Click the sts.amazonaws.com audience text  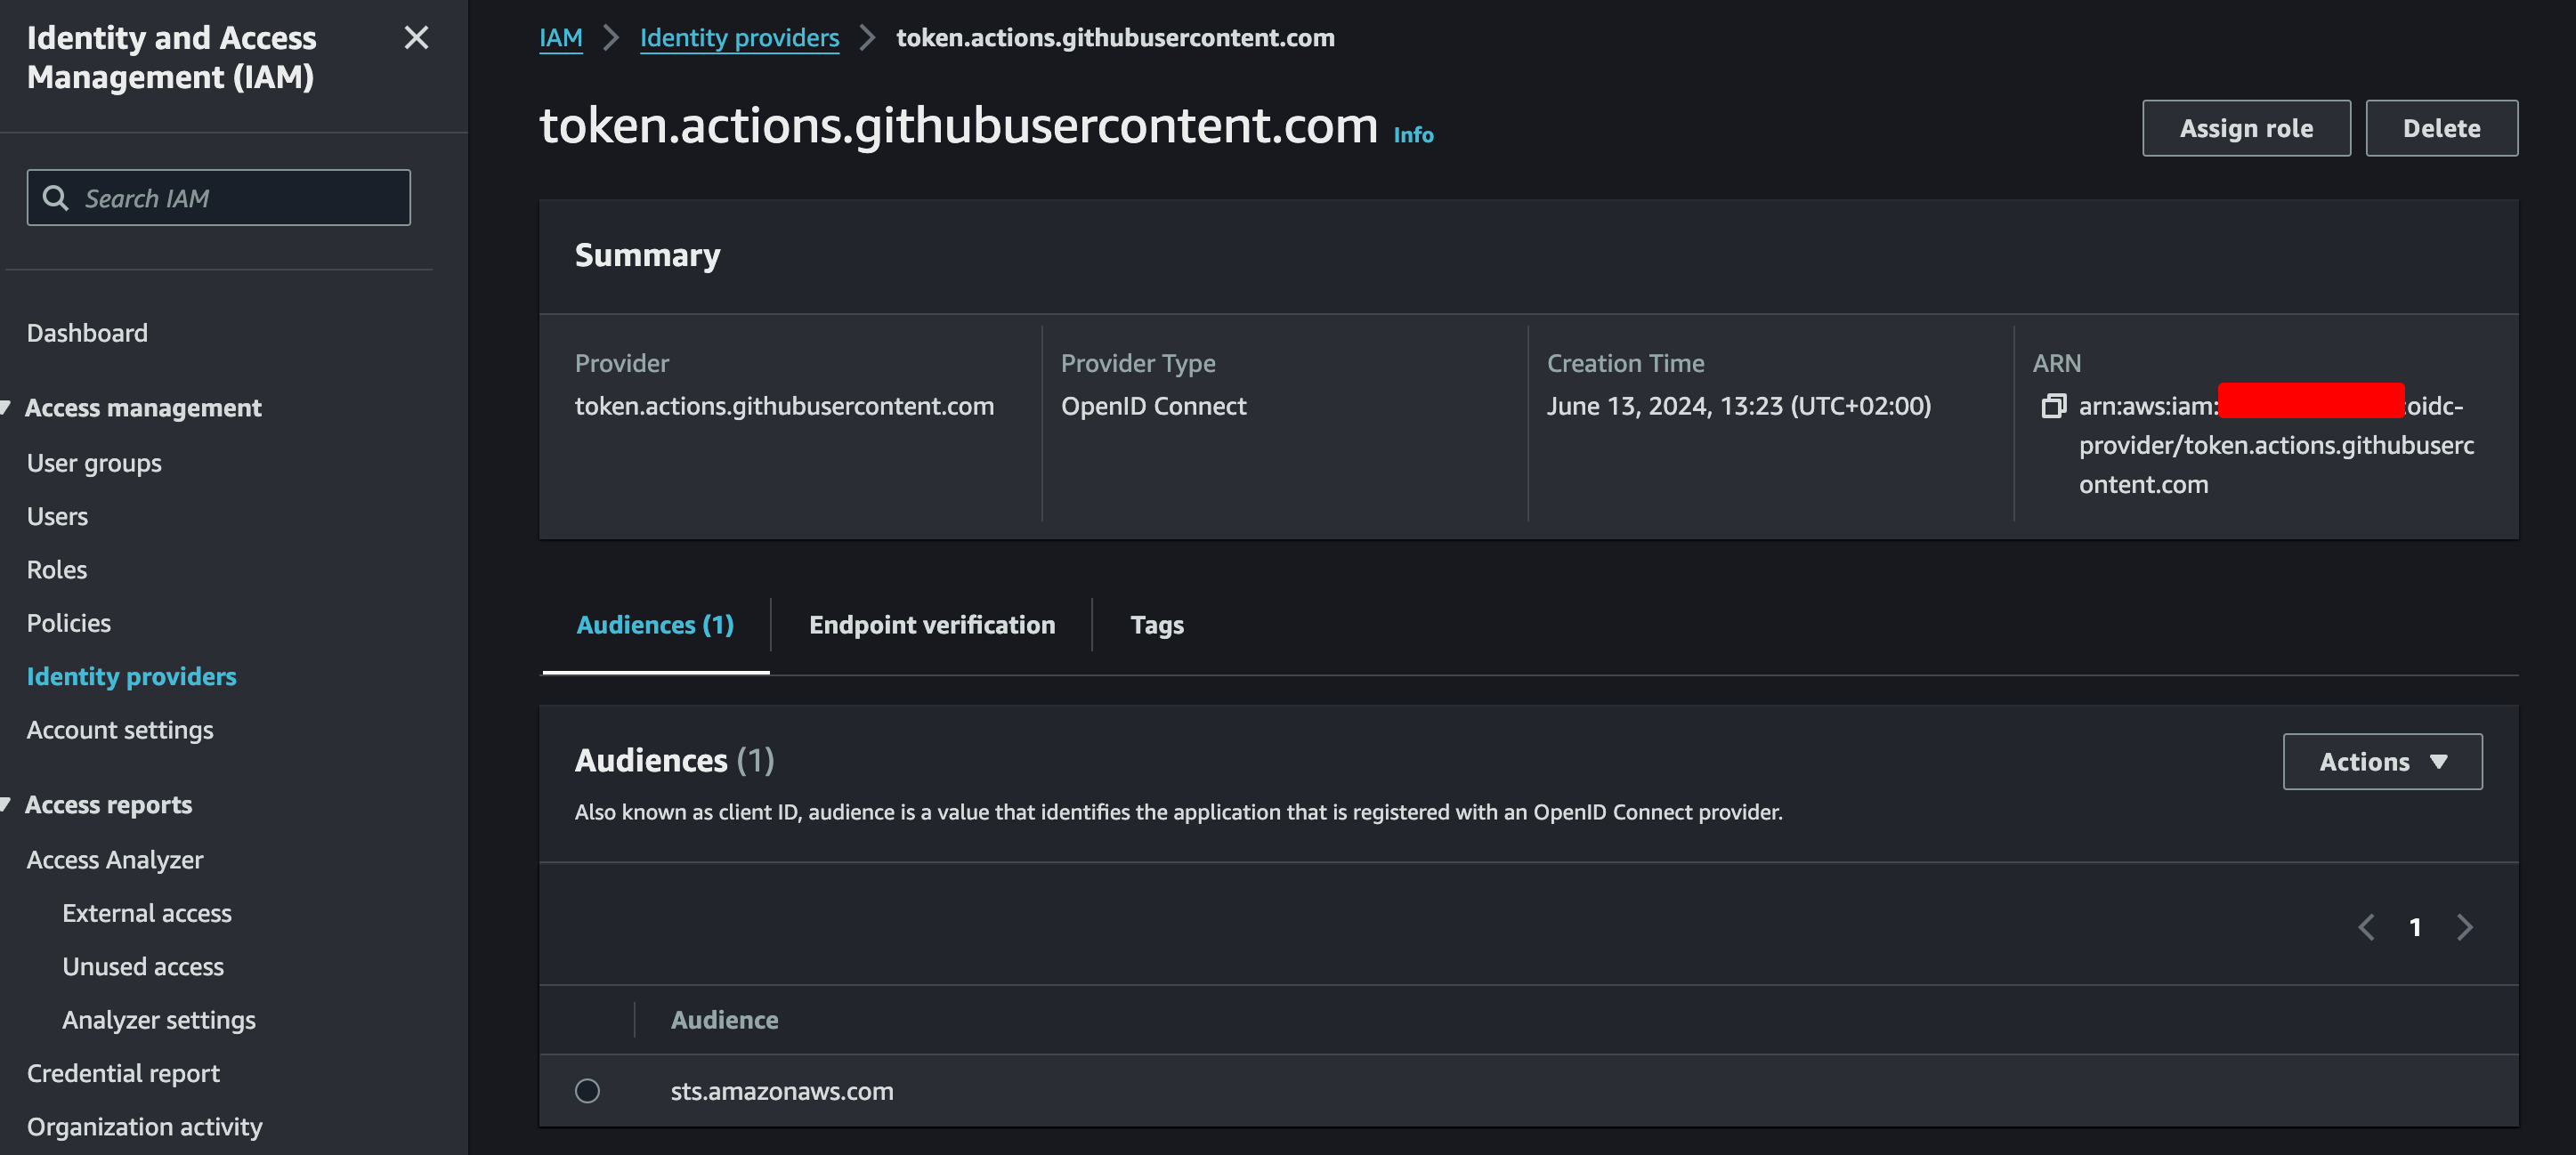782,1091
